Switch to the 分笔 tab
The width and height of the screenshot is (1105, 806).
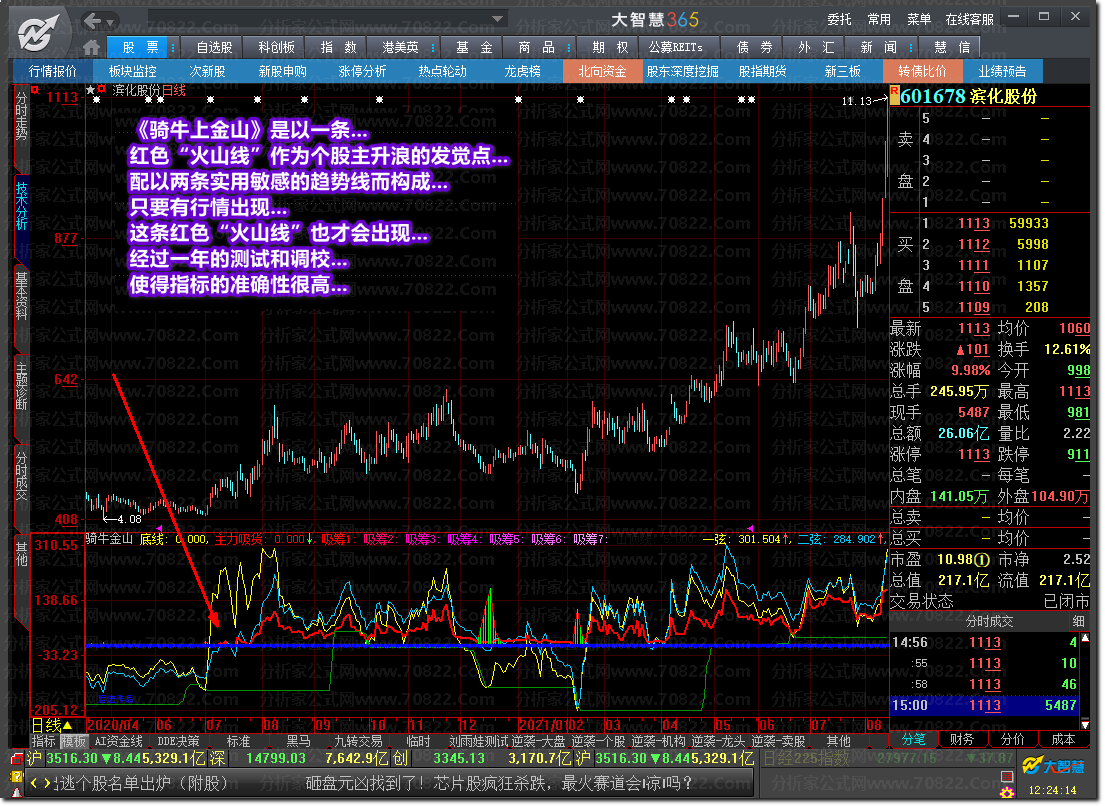tap(914, 740)
